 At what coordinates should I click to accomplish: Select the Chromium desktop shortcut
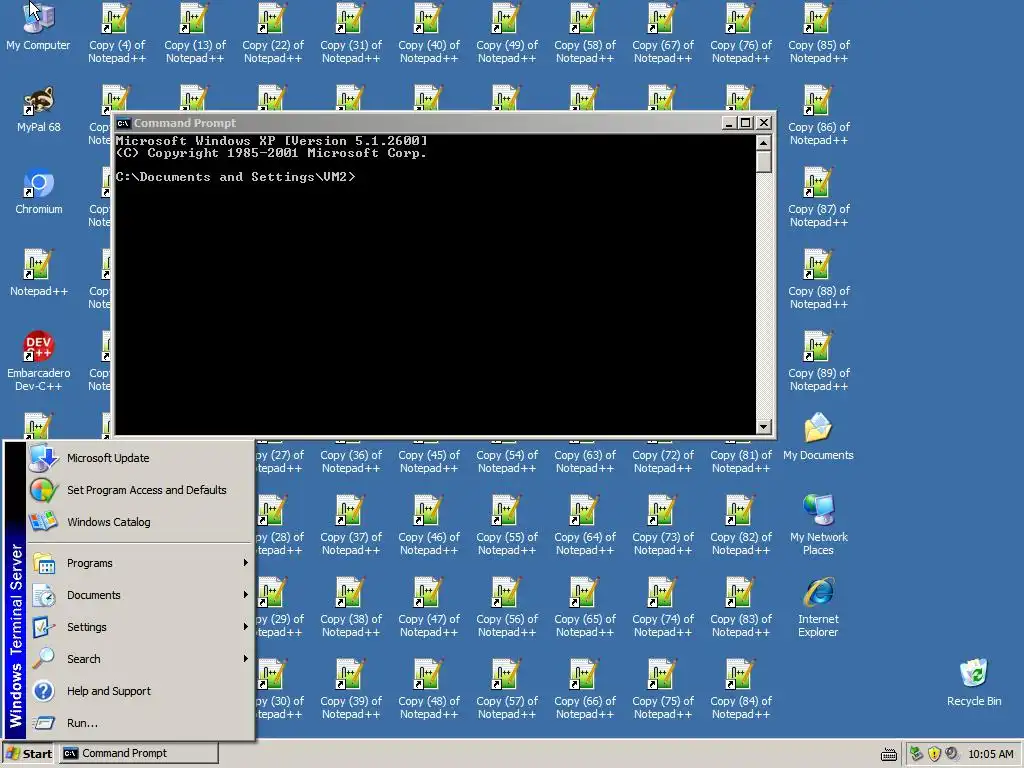coord(39,191)
